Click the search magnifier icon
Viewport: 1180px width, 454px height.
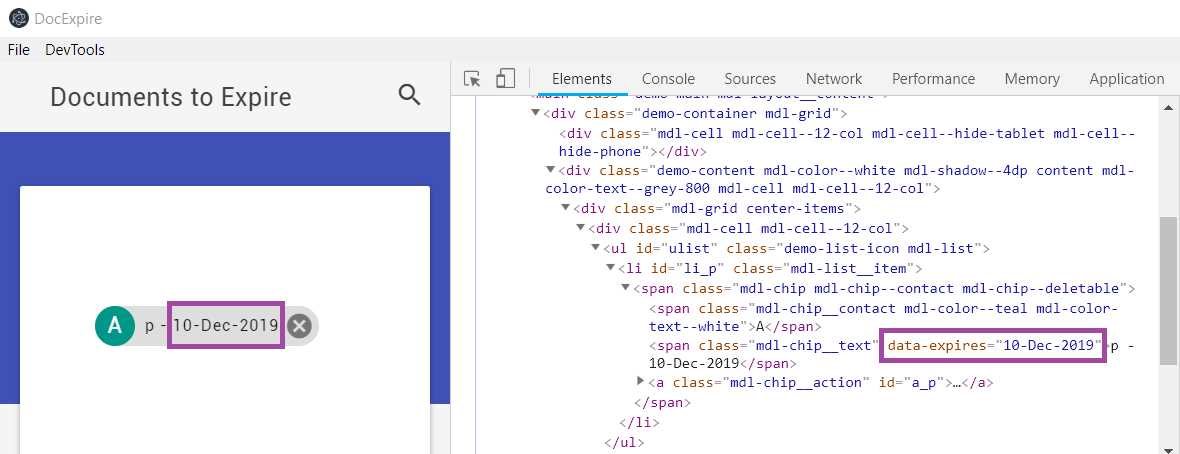tap(409, 96)
